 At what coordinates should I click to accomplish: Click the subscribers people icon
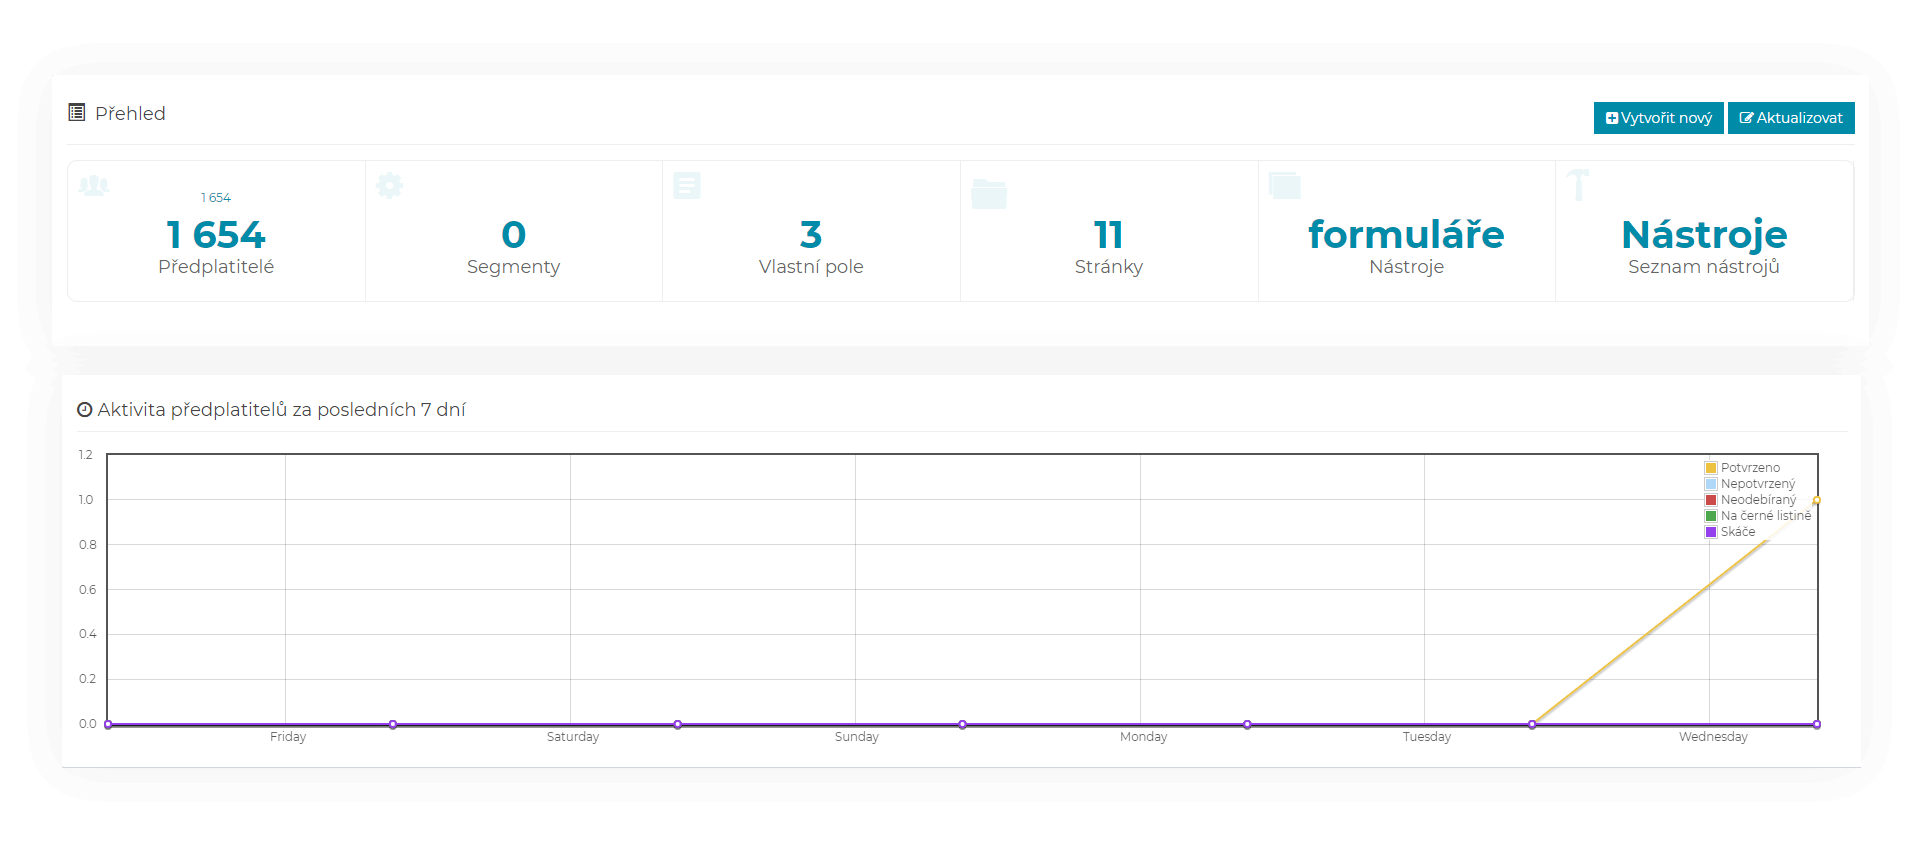pyautogui.click(x=94, y=186)
